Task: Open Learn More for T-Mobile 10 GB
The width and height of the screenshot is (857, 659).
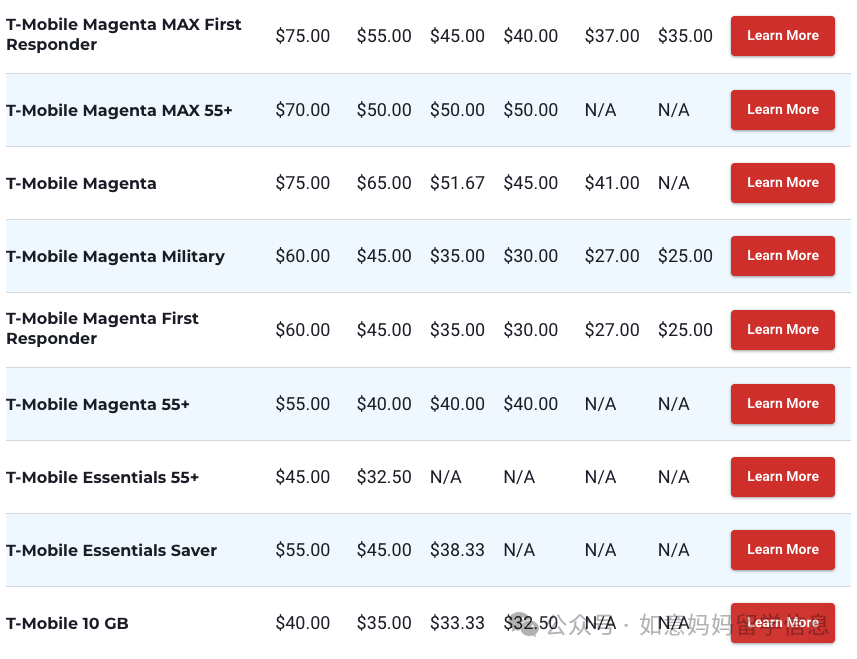Action: click(x=782, y=623)
